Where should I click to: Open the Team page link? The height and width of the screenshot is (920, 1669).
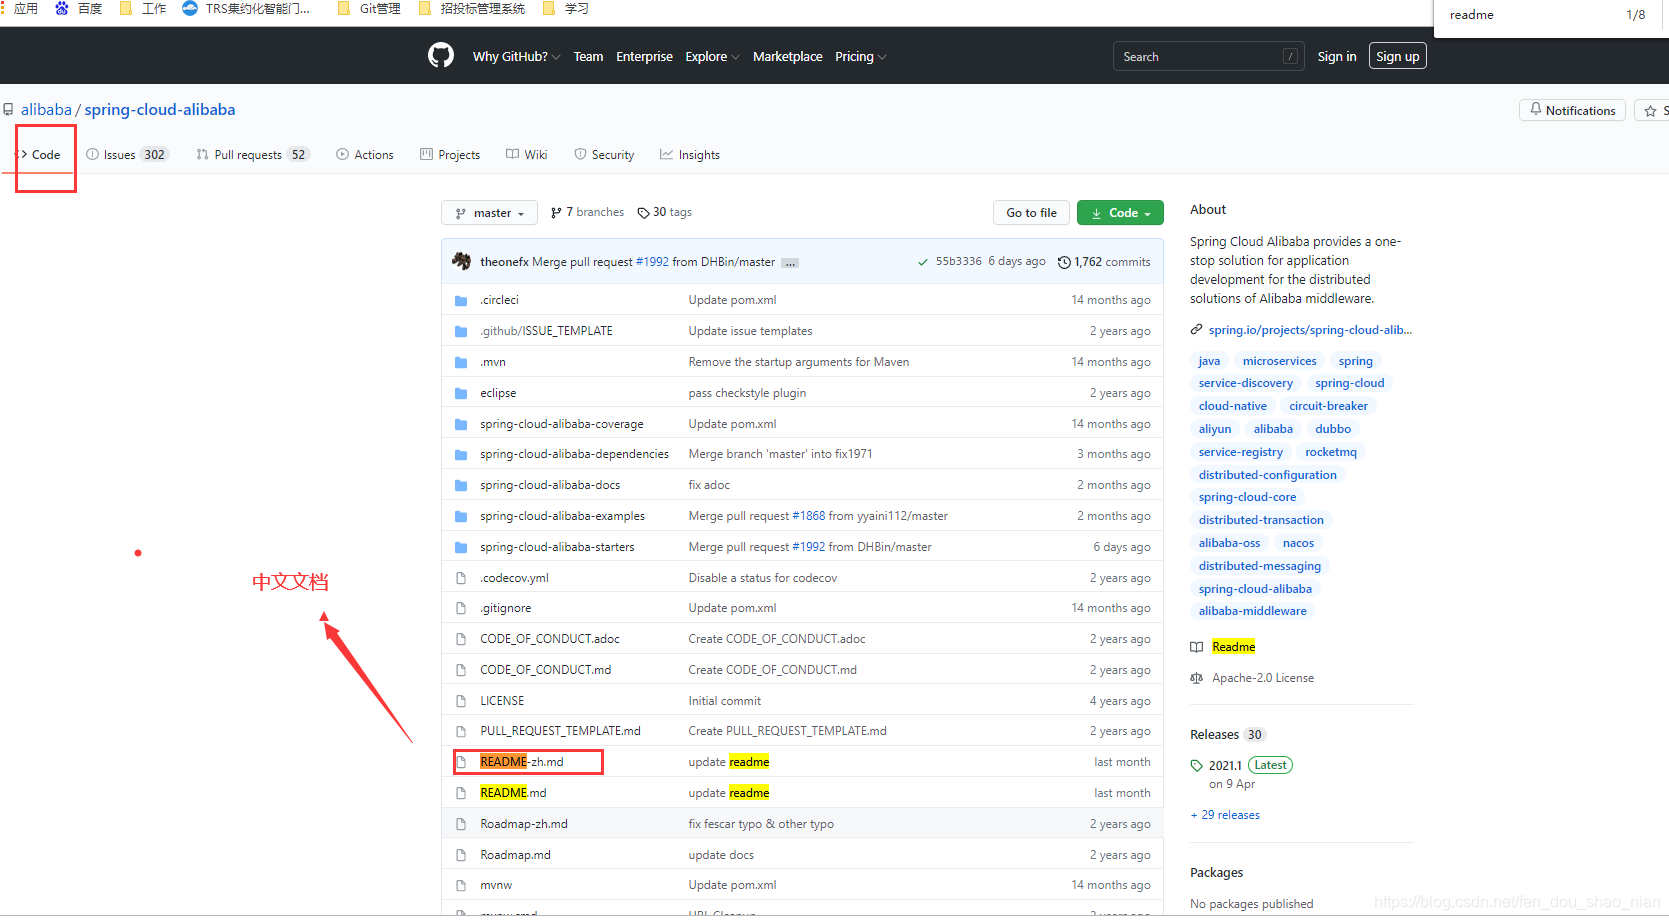coord(588,57)
